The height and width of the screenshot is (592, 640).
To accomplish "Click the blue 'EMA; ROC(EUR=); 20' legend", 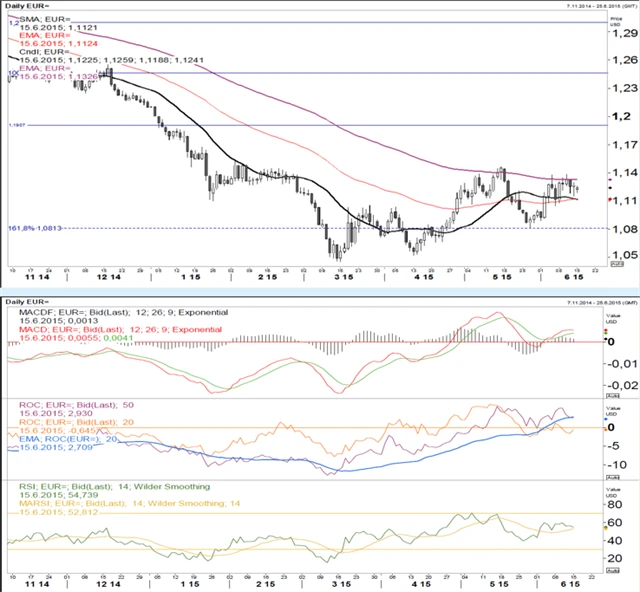I will coord(68,439).
